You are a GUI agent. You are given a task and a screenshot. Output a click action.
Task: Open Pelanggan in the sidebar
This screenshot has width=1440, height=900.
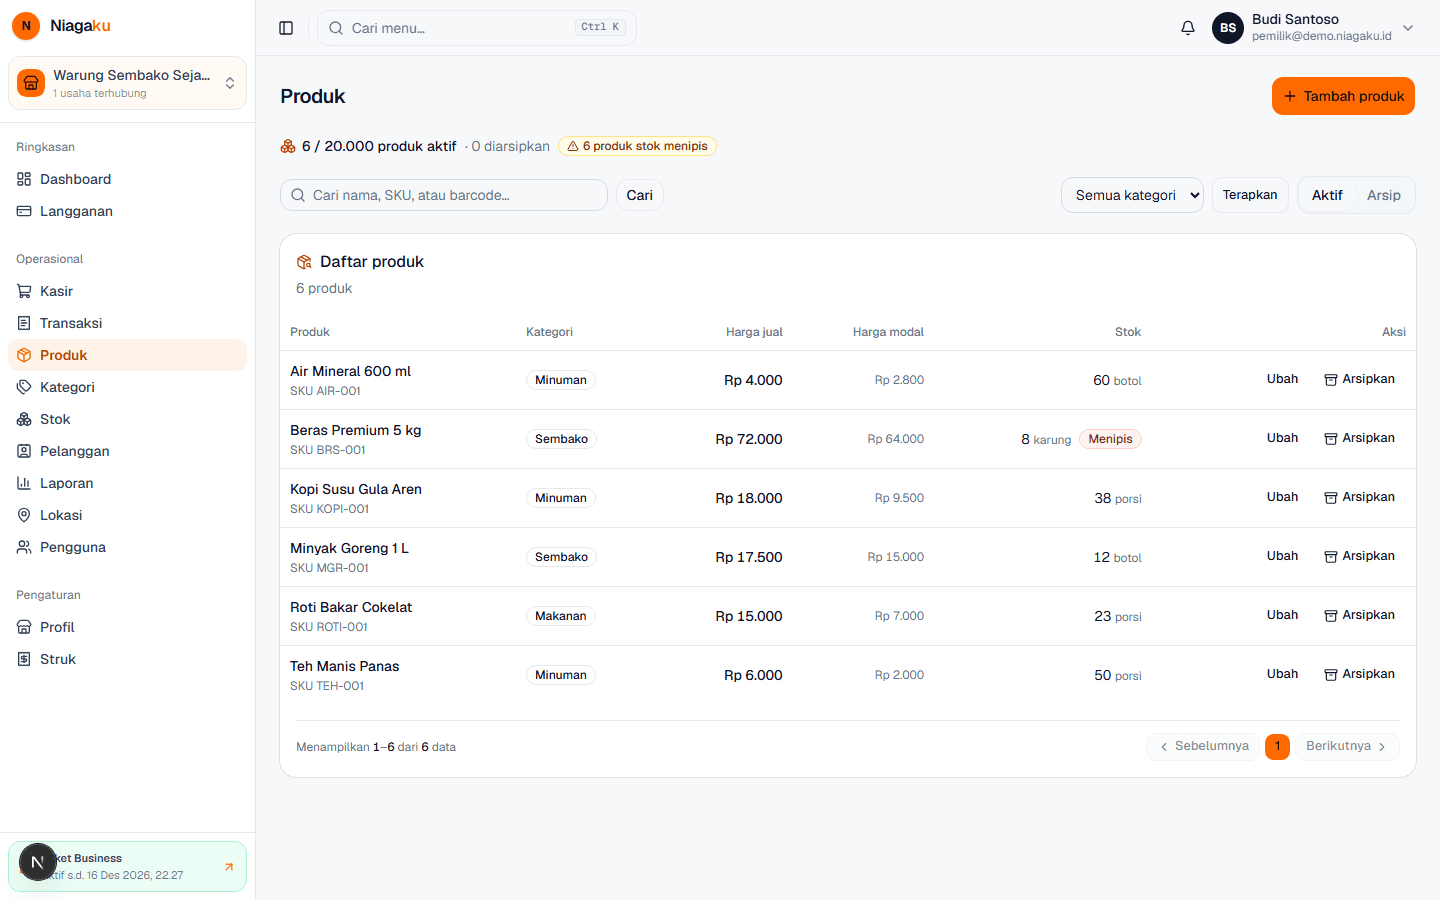[127, 451]
